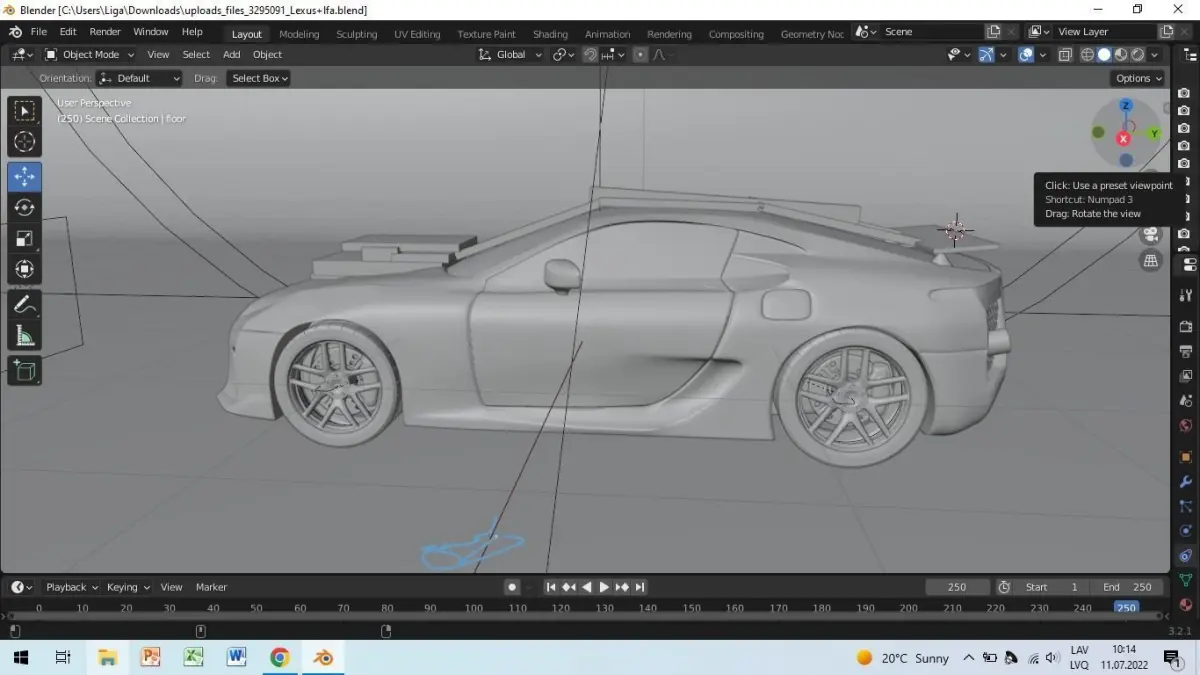
Task: Open the Tool properties tab
Action: pyautogui.click(x=1186, y=295)
